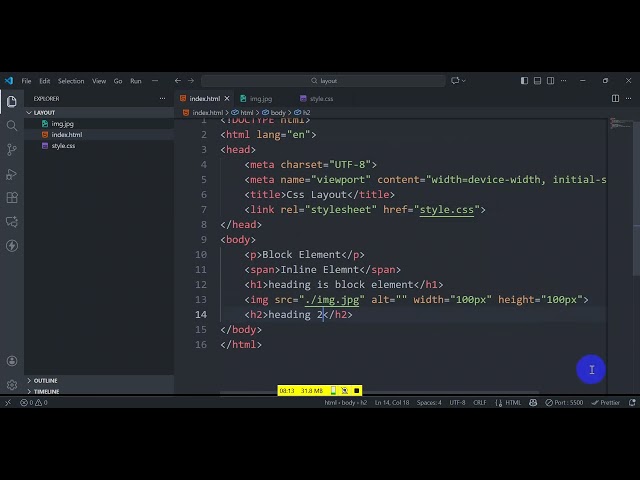
Task: Open style.css in the Explorer tree
Action: click(63, 146)
